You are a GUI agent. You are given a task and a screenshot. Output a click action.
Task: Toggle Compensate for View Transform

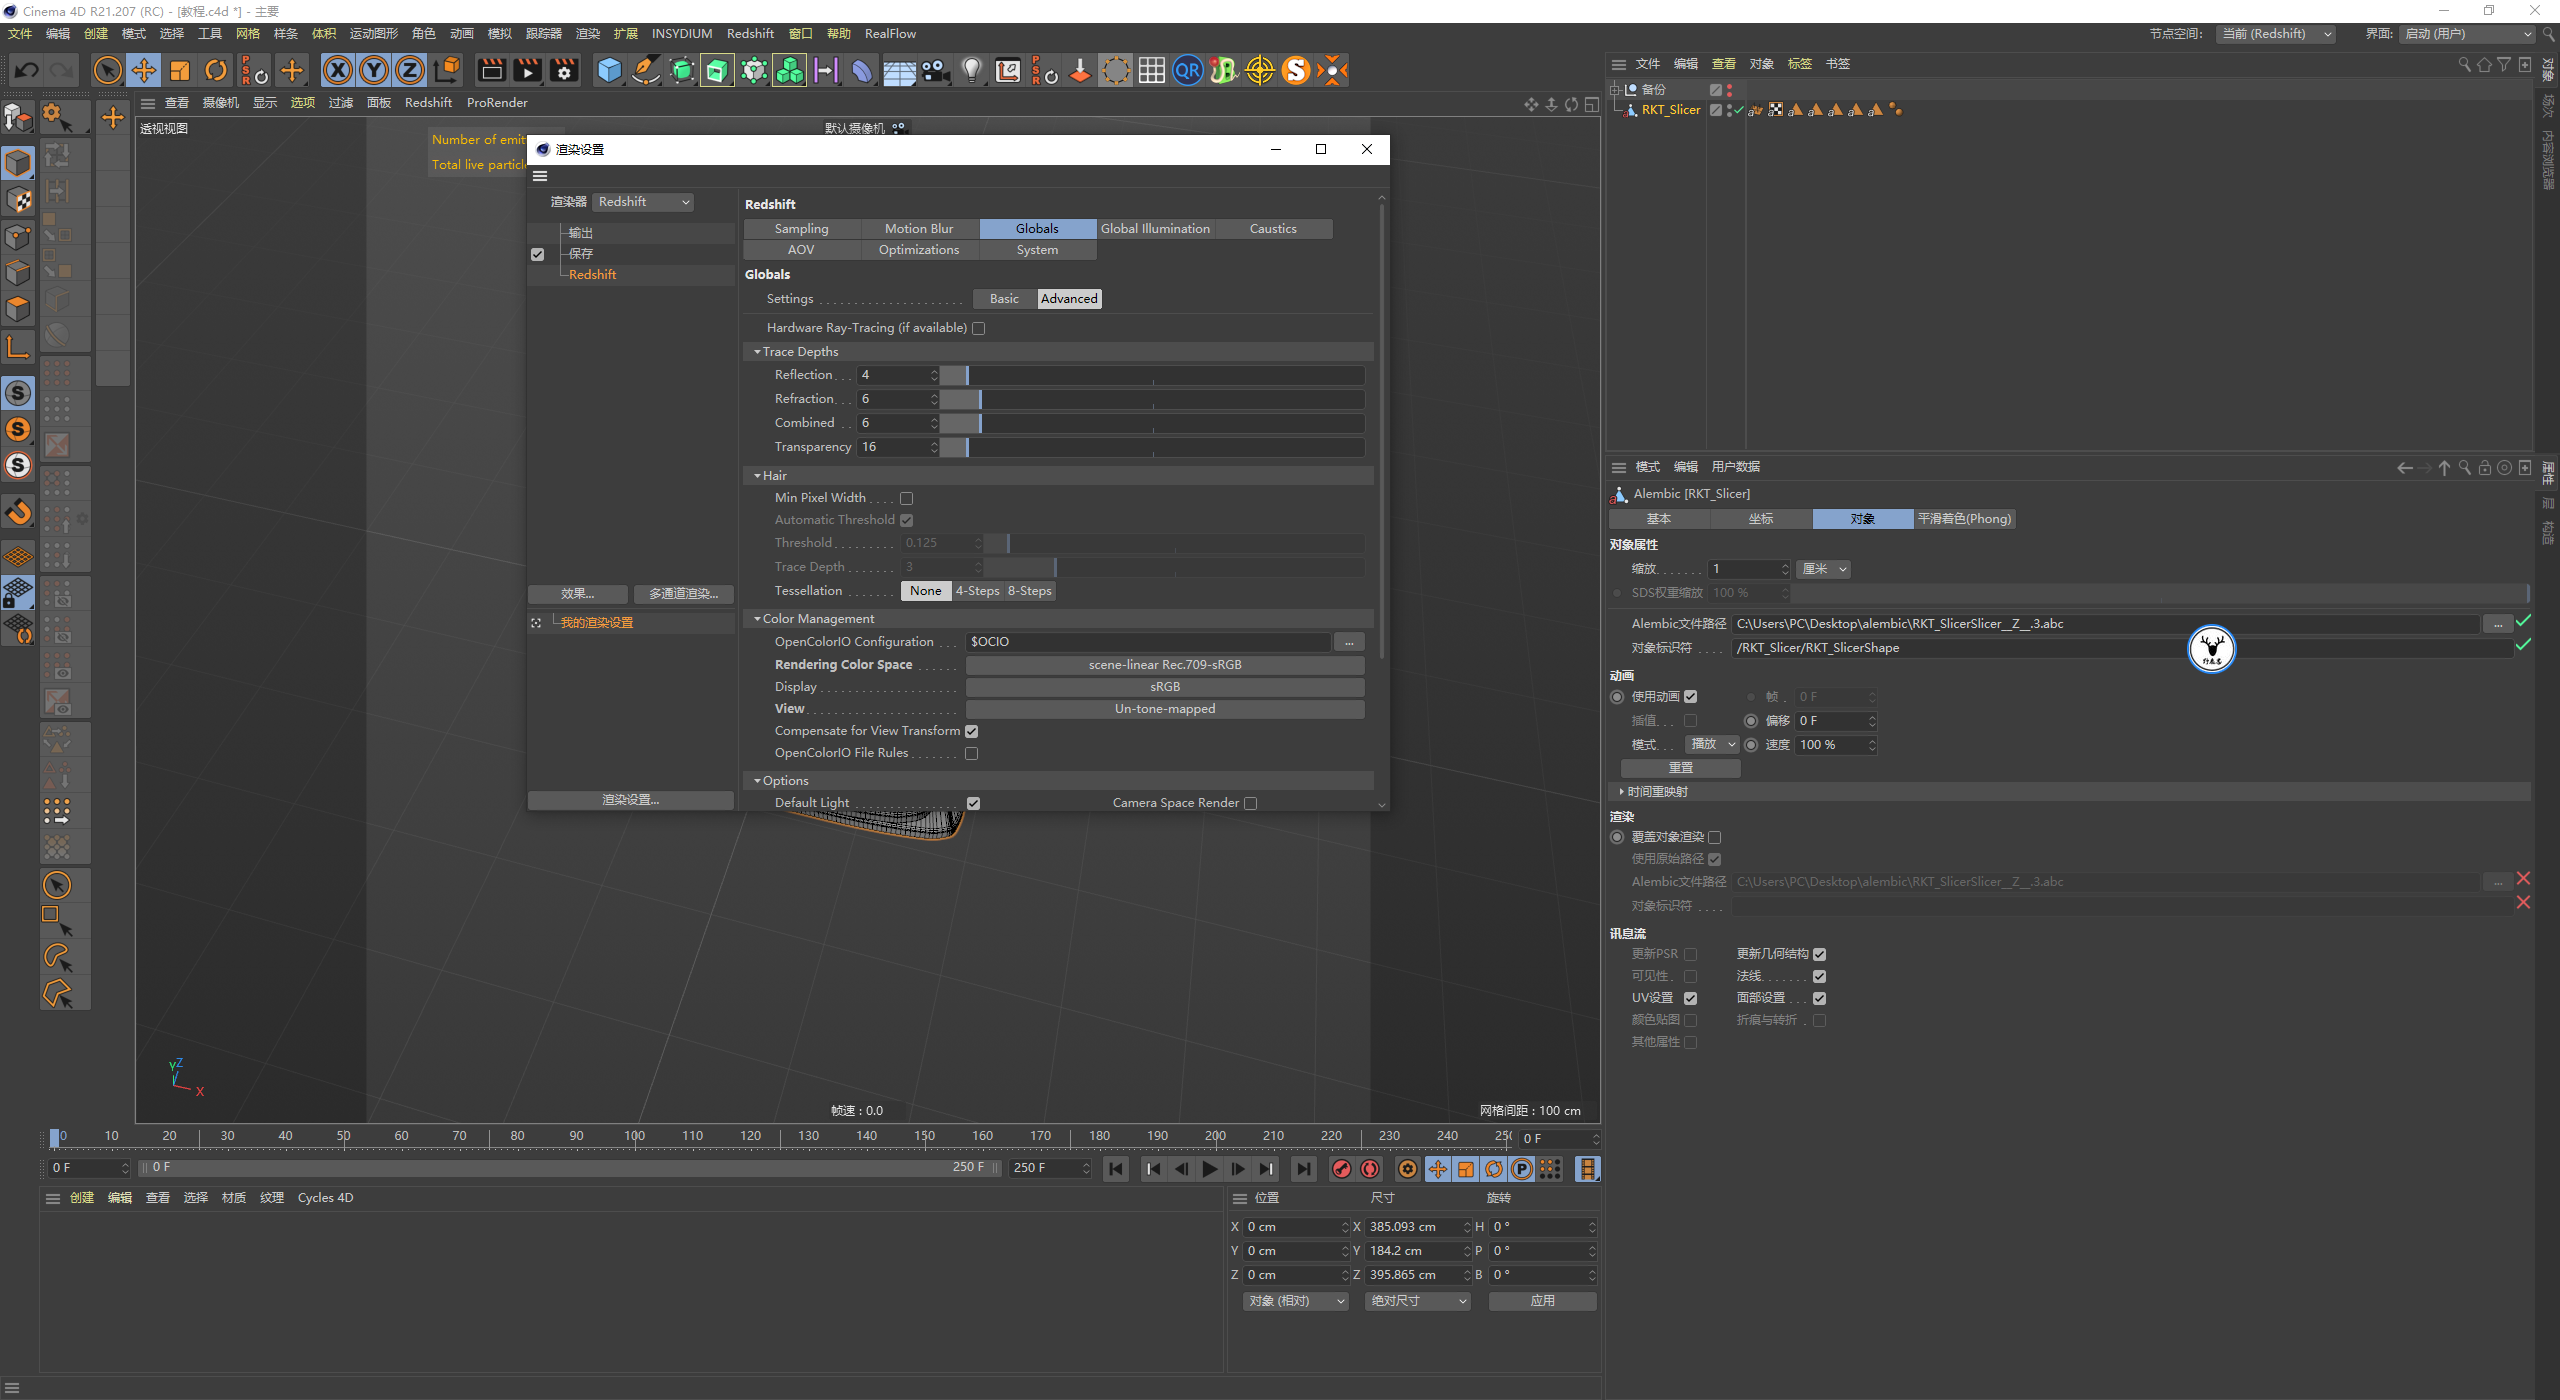coord(974,731)
